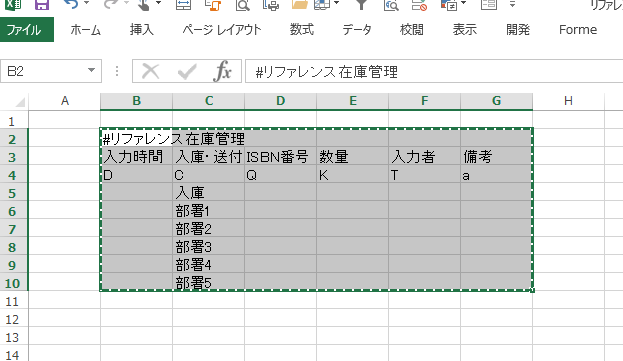
Task: Select the cell containing 部署3
Action: tap(209, 247)
